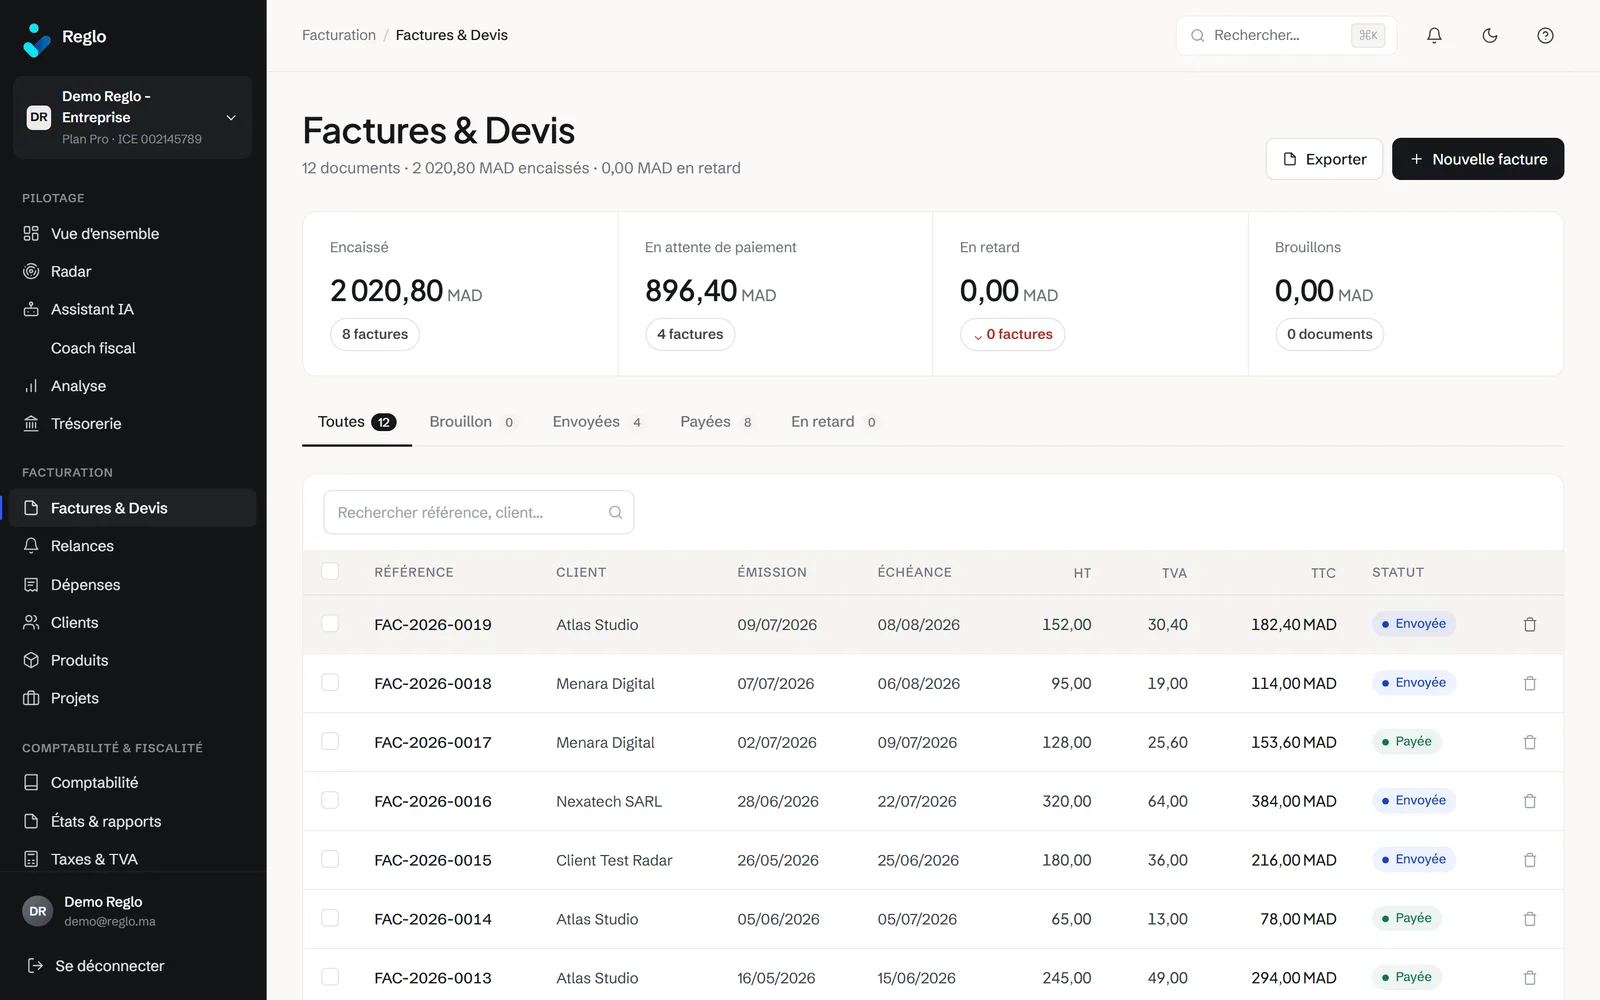
Task: Open notifications bell icon
Action: 1434,35
